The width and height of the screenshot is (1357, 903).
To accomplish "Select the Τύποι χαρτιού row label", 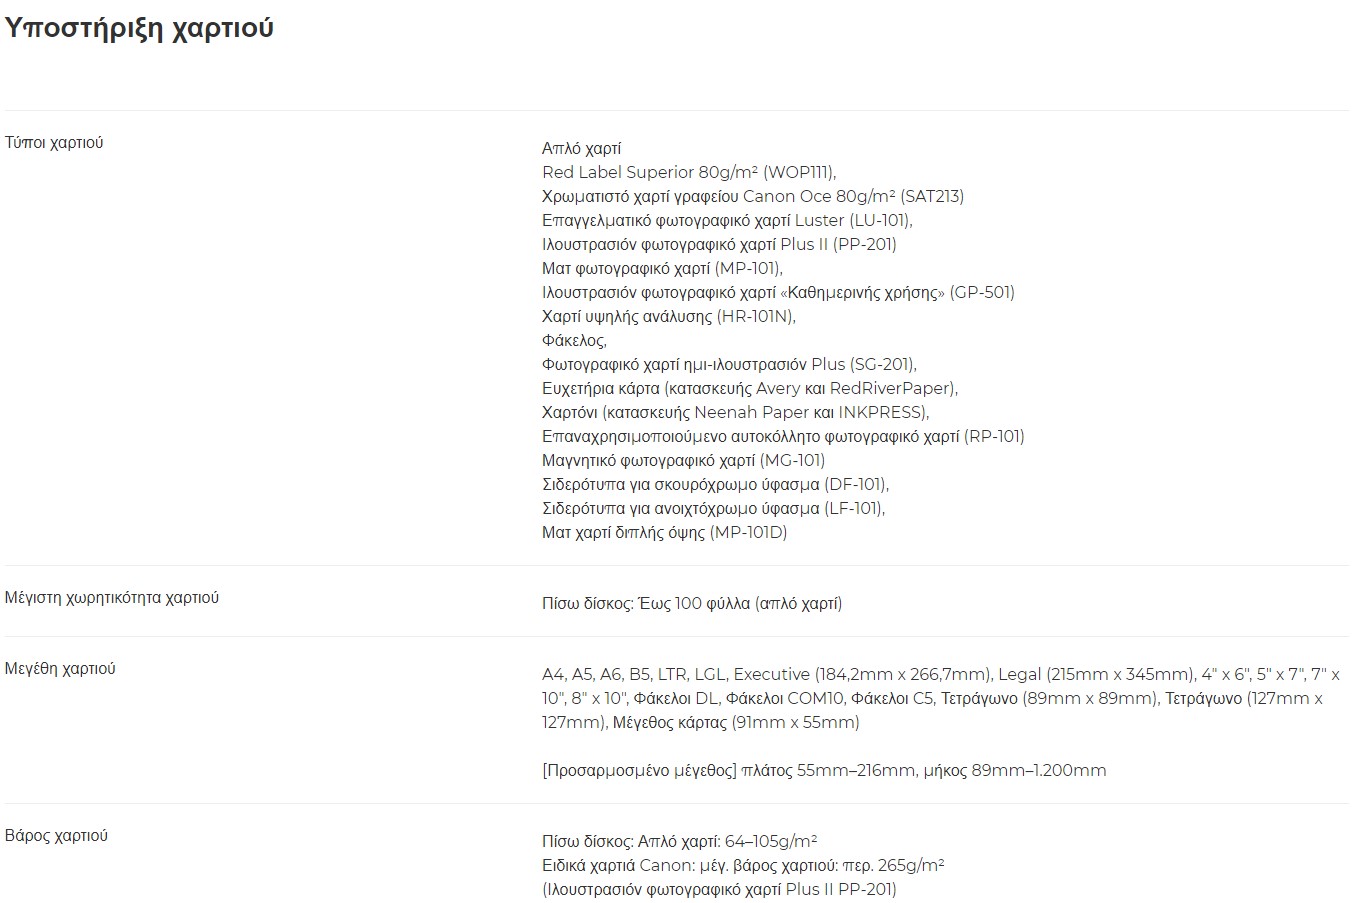I will (x=54, y=142).
